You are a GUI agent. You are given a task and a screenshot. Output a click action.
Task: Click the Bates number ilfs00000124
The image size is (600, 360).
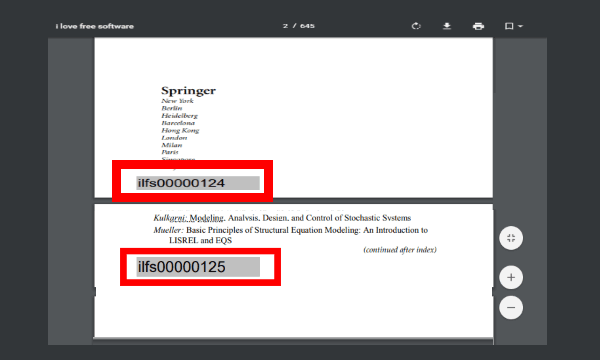[181, 183]
